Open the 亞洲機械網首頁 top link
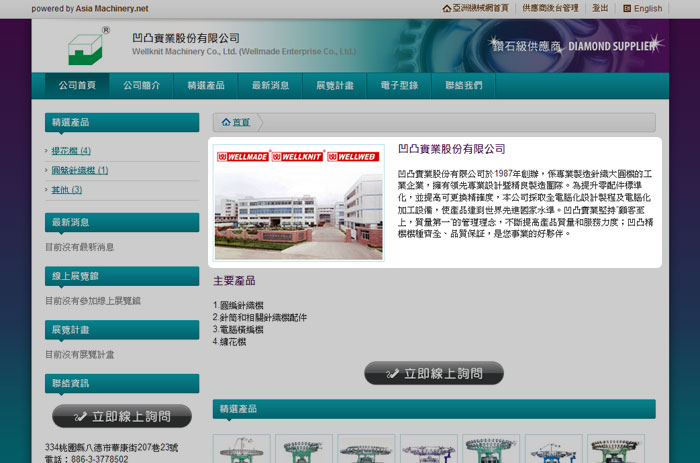Image resolution: width=700 pixels, height=463 pixels. (x=480, y=8)
